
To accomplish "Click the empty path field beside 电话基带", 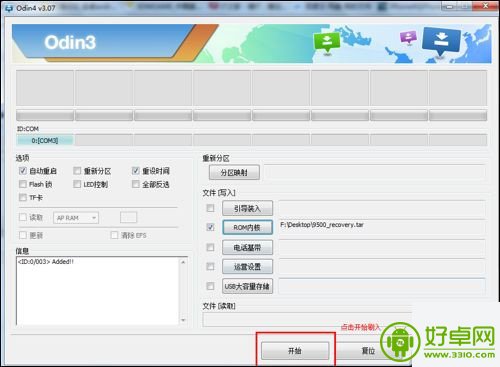I will 382,247.
